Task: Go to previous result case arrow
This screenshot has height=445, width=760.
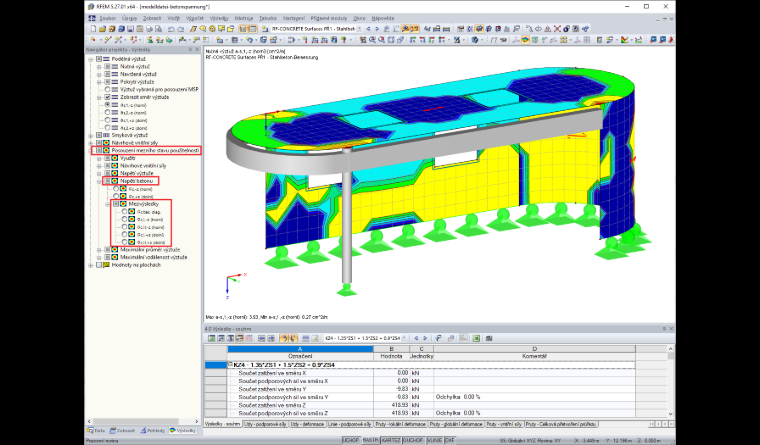Action: (x=368, y=29)
